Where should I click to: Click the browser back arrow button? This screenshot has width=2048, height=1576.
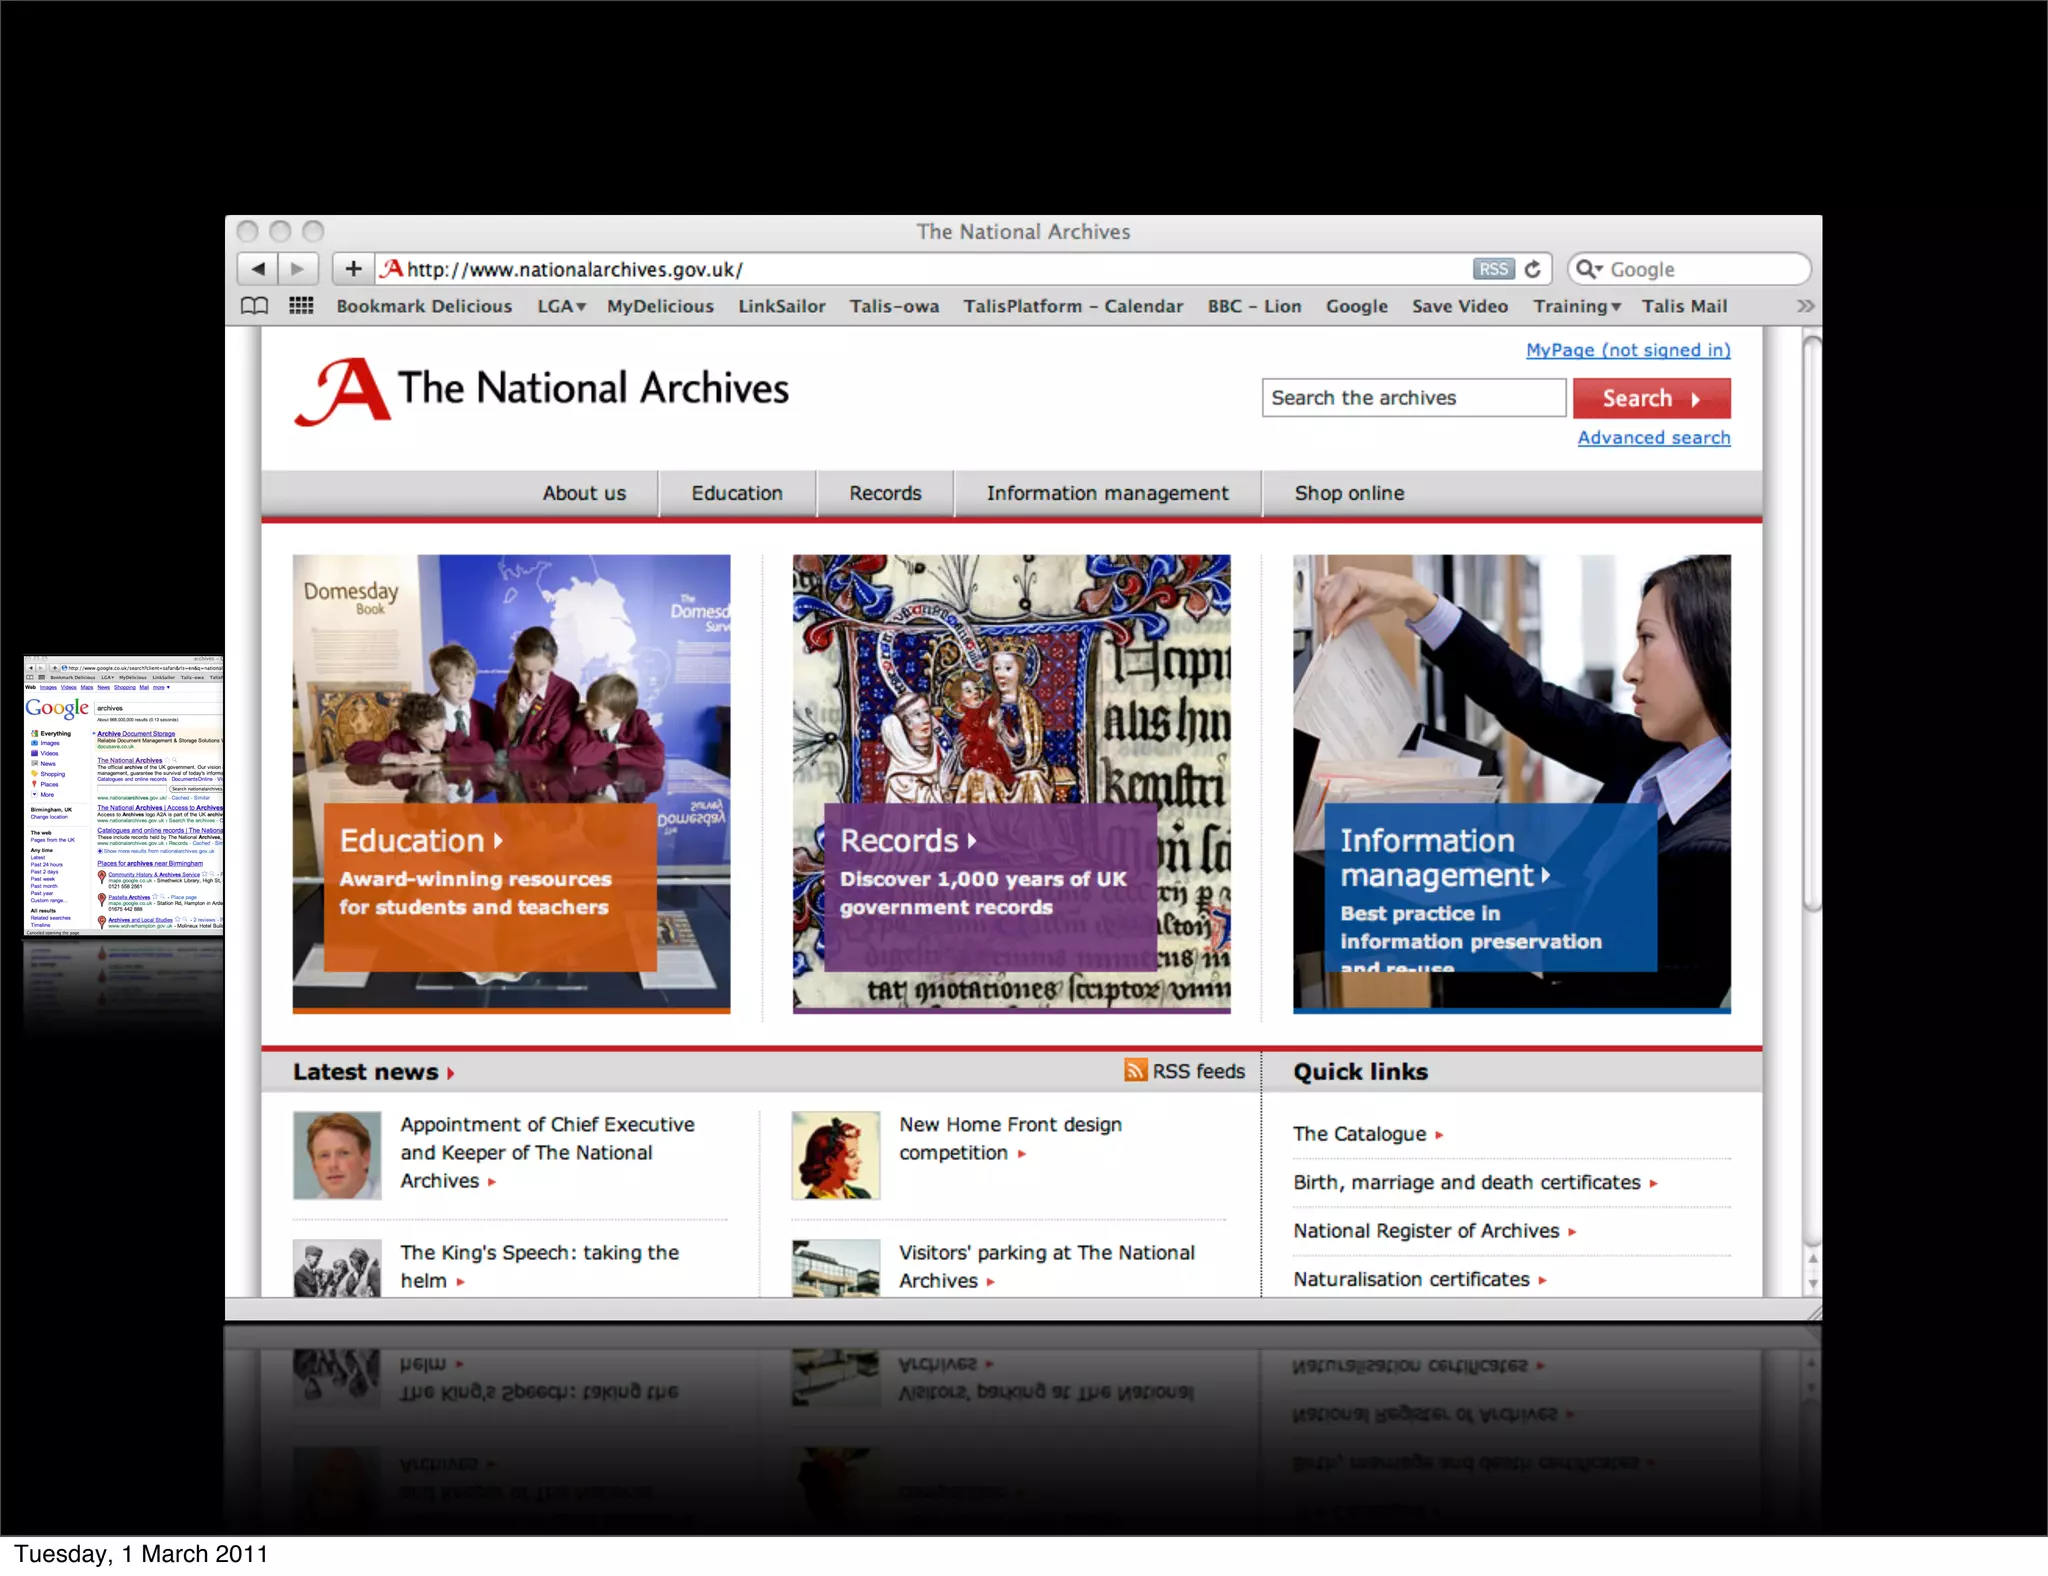click(258, 269)
